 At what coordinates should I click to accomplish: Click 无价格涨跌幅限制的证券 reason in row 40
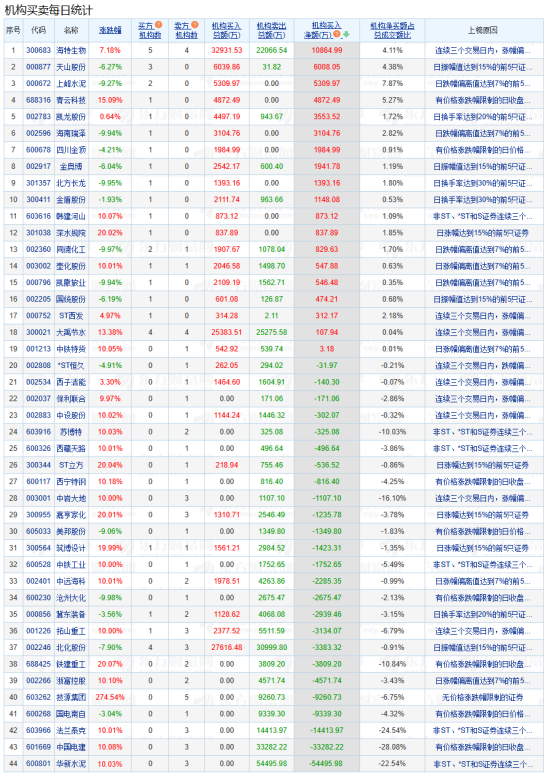482,698
